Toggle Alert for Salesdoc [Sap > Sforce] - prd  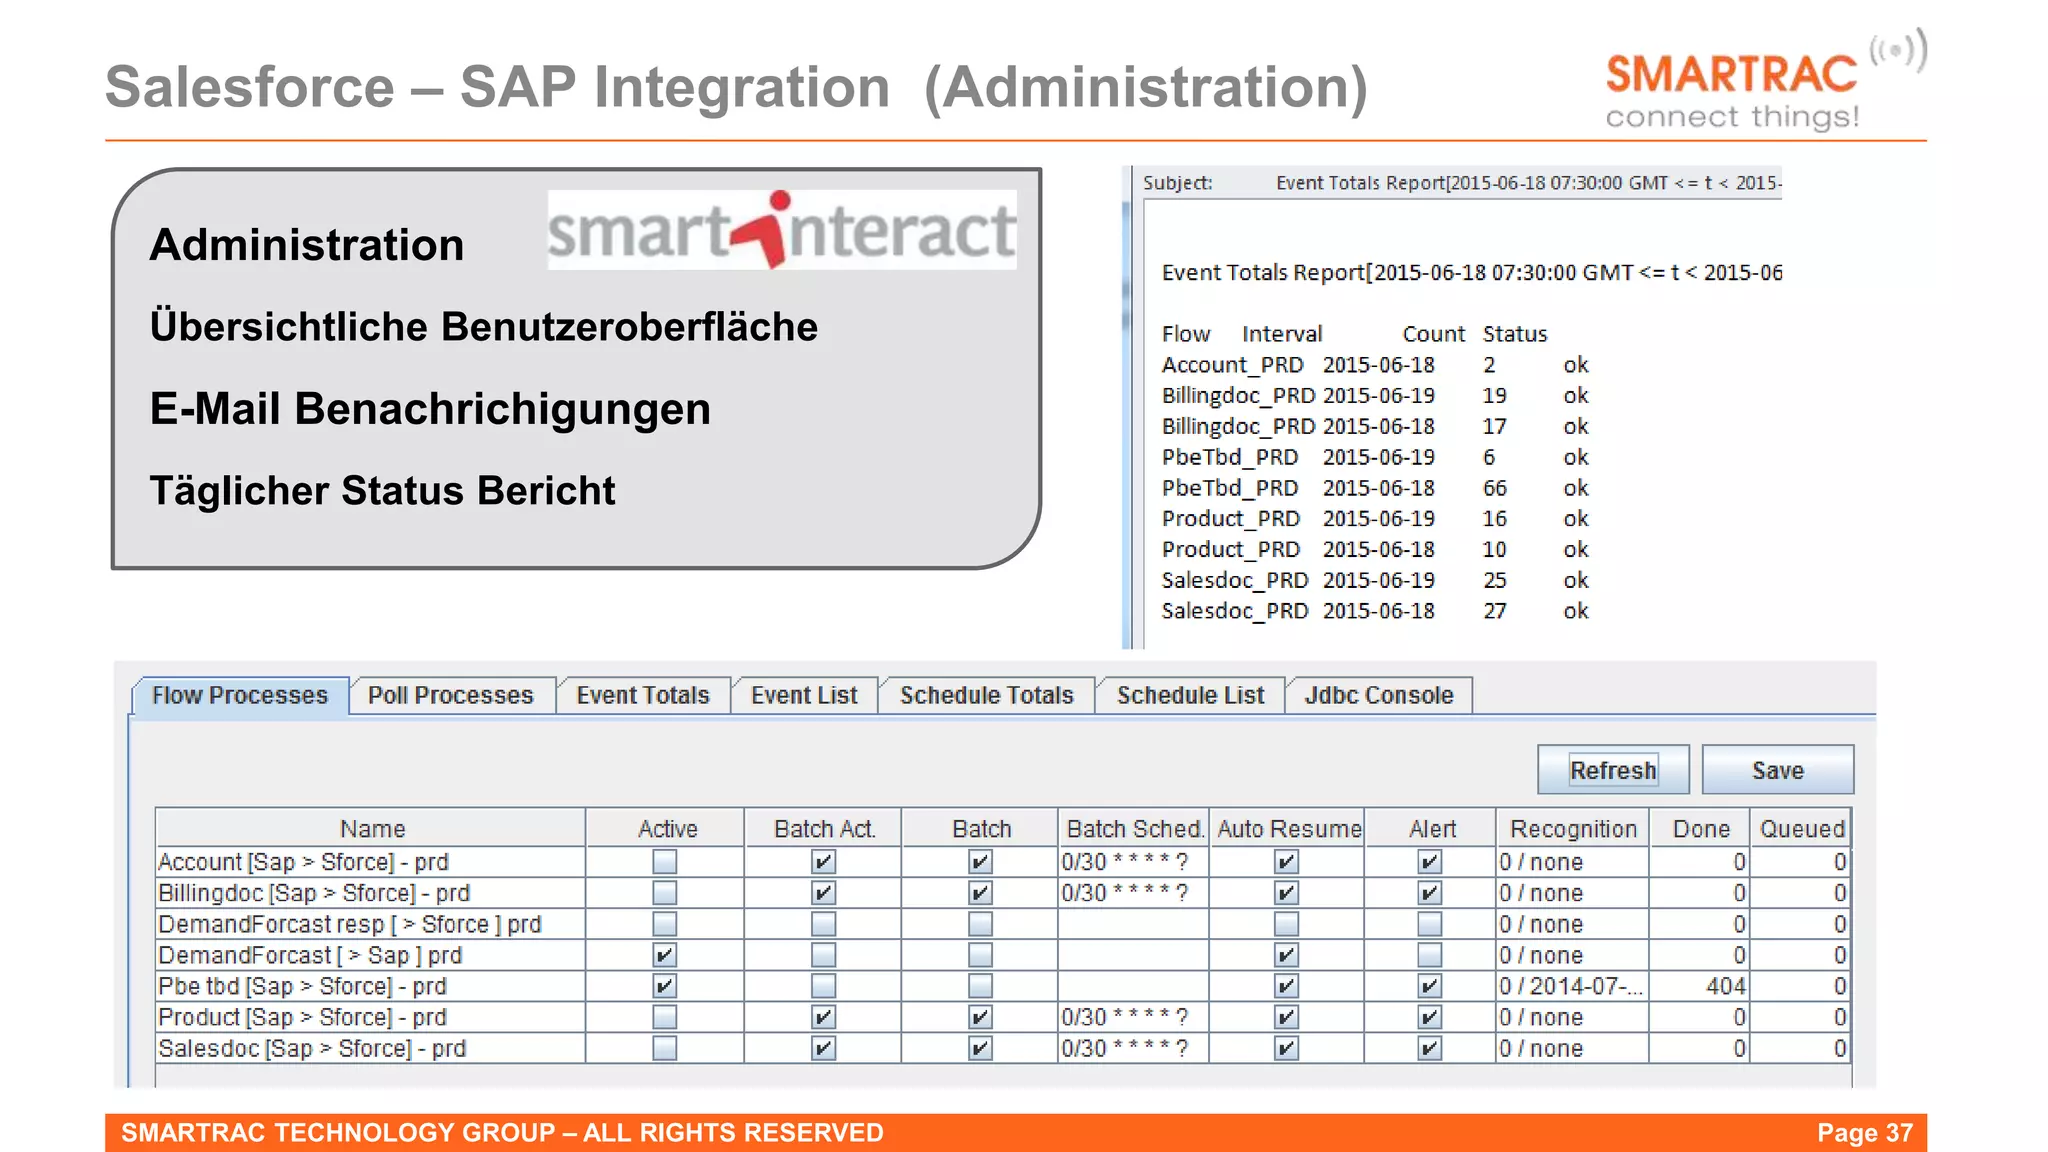click(x=1430, y=1048)
